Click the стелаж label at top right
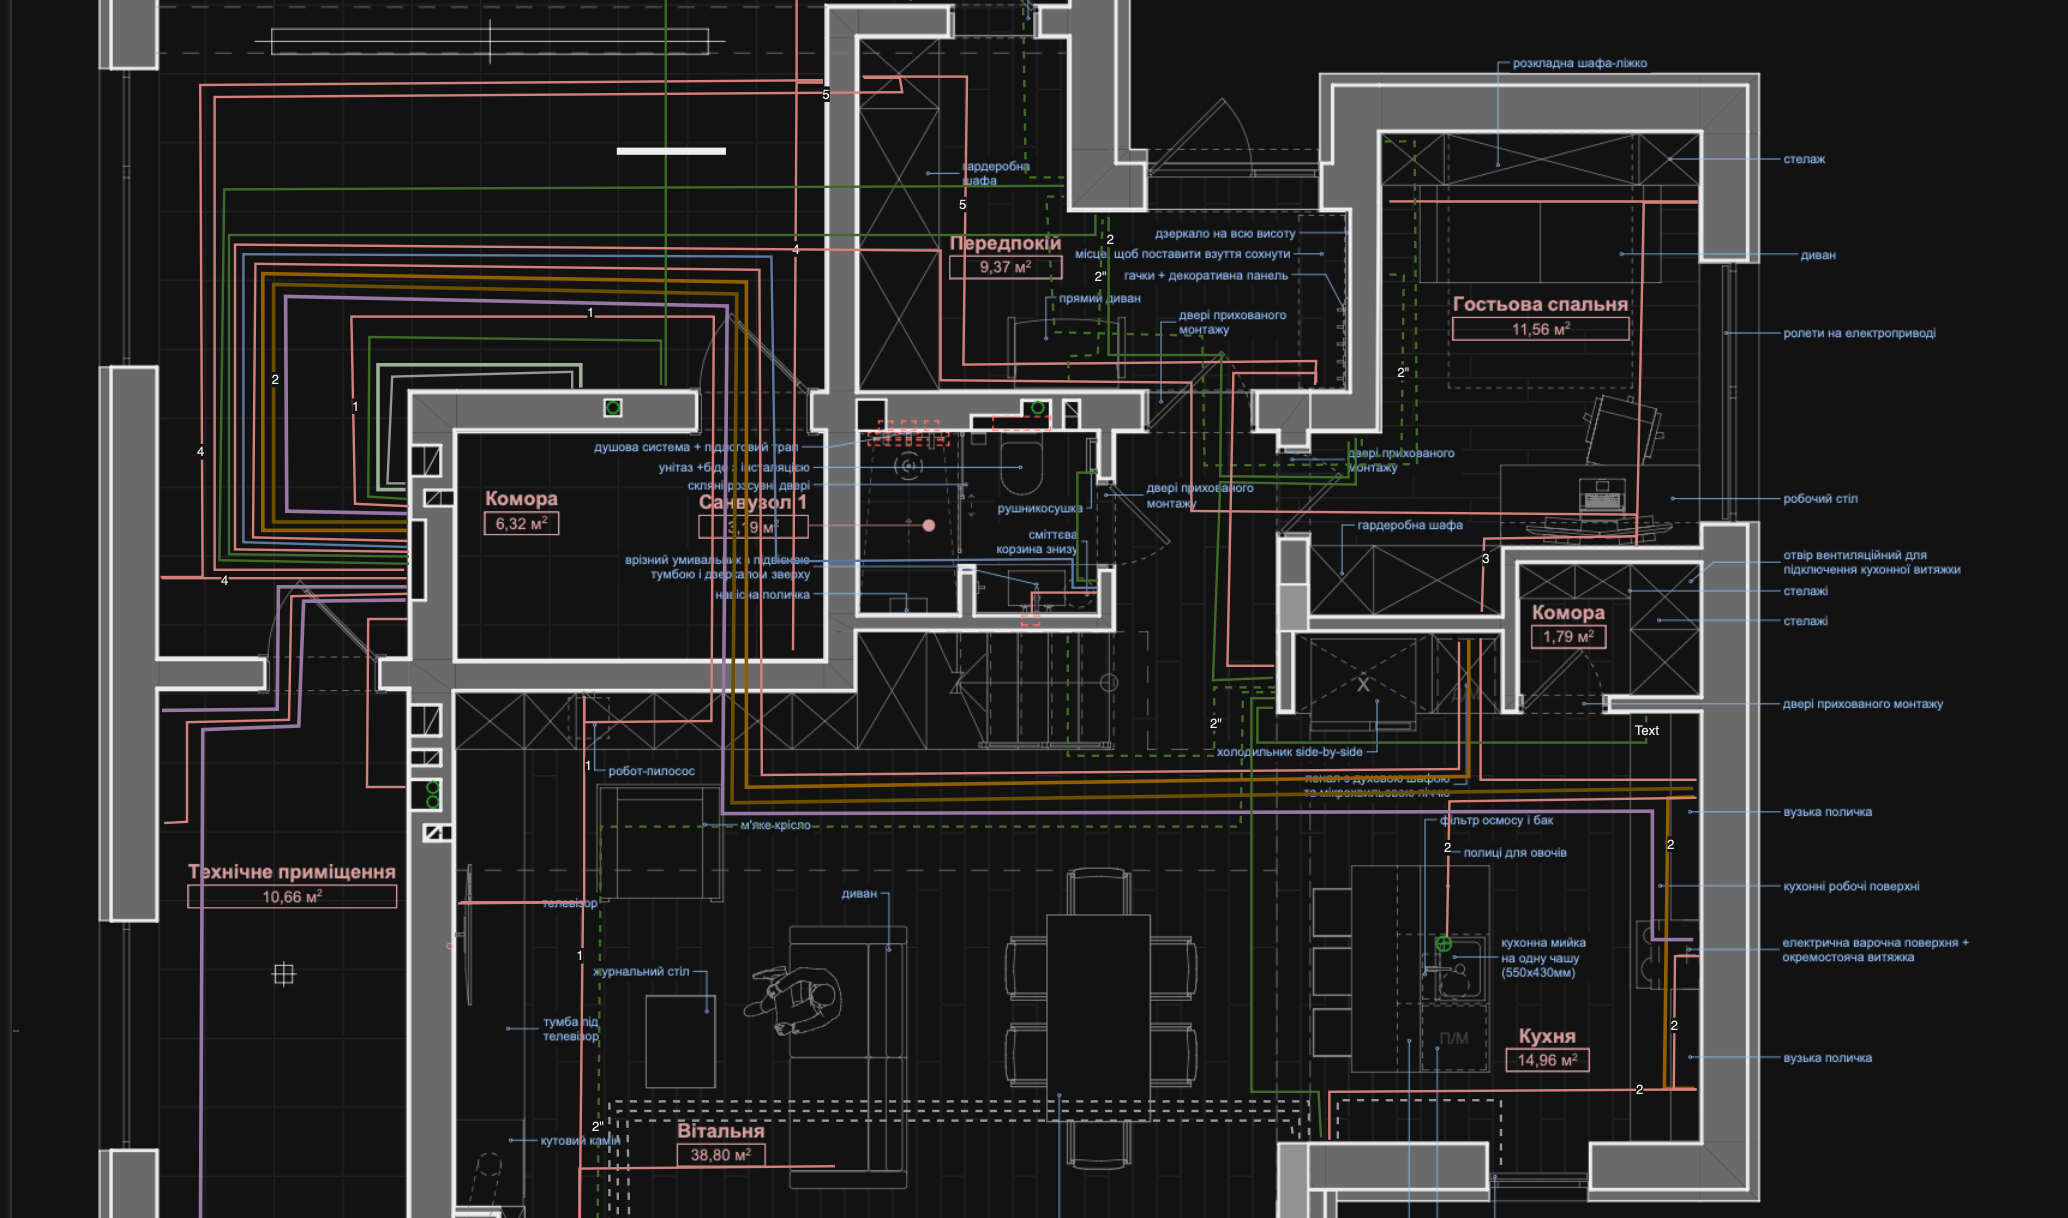The height and width of the screenshot is (1218, 2068). pyautogui.click(x=1804, y=159)
